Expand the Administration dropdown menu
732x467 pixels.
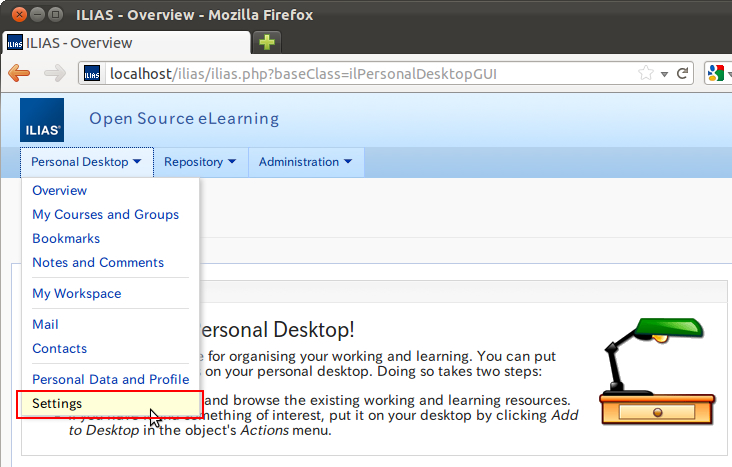point(305,162)
